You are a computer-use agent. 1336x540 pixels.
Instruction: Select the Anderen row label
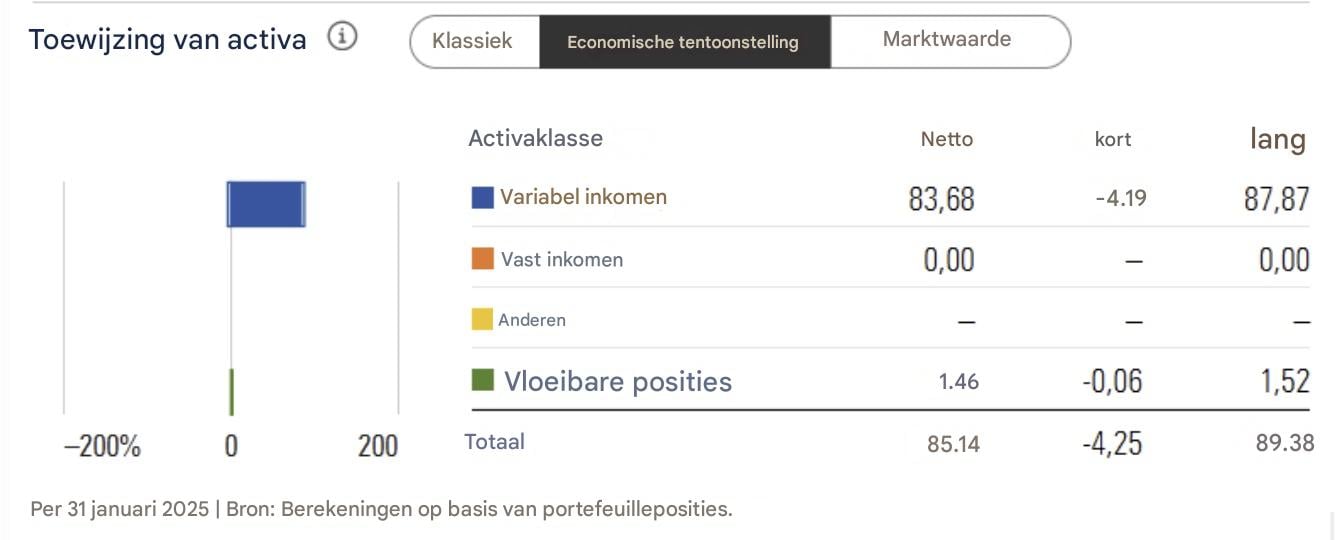click(531, 320)
